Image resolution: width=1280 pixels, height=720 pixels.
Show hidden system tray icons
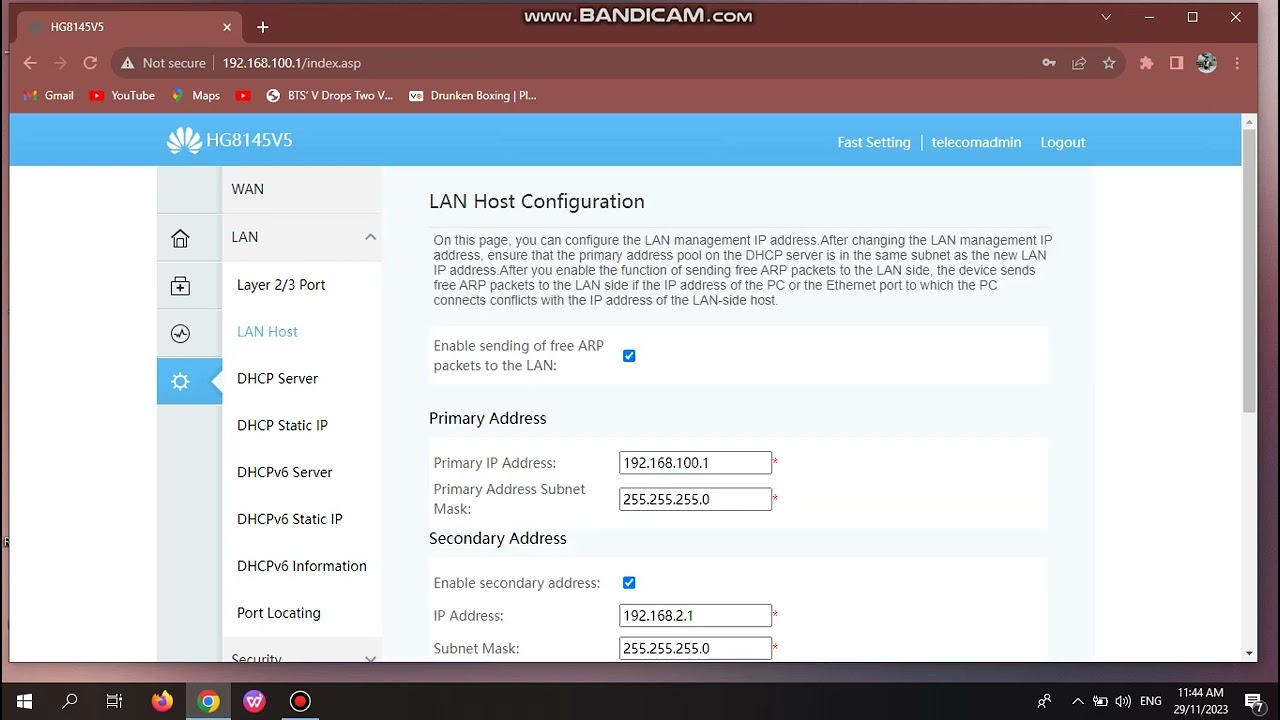tap(1077, 701)
